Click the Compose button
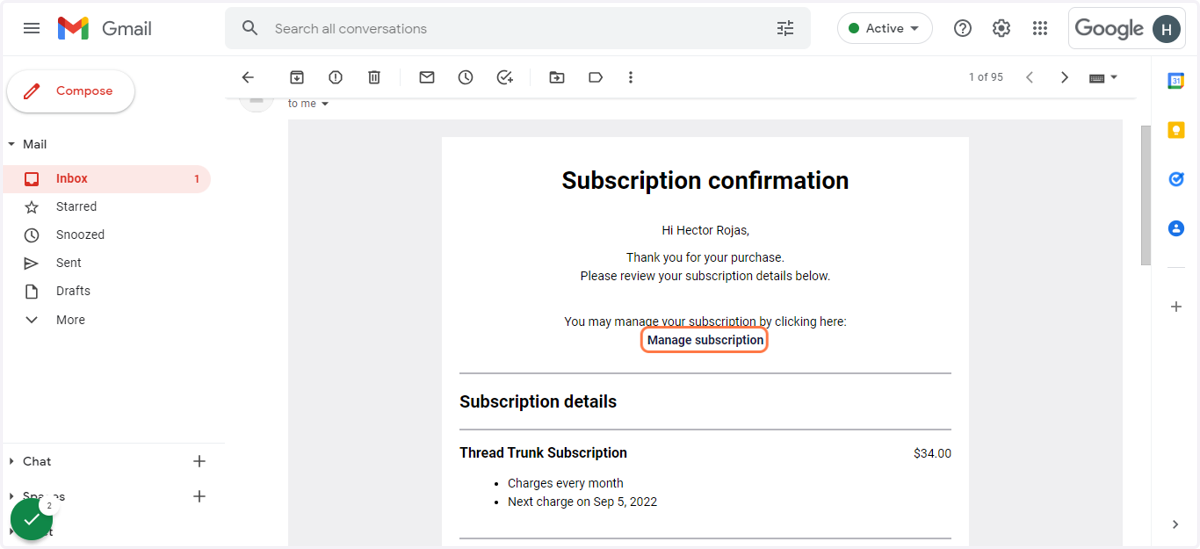This screenshot has width=1200, height=549. (x=71, y=91)
